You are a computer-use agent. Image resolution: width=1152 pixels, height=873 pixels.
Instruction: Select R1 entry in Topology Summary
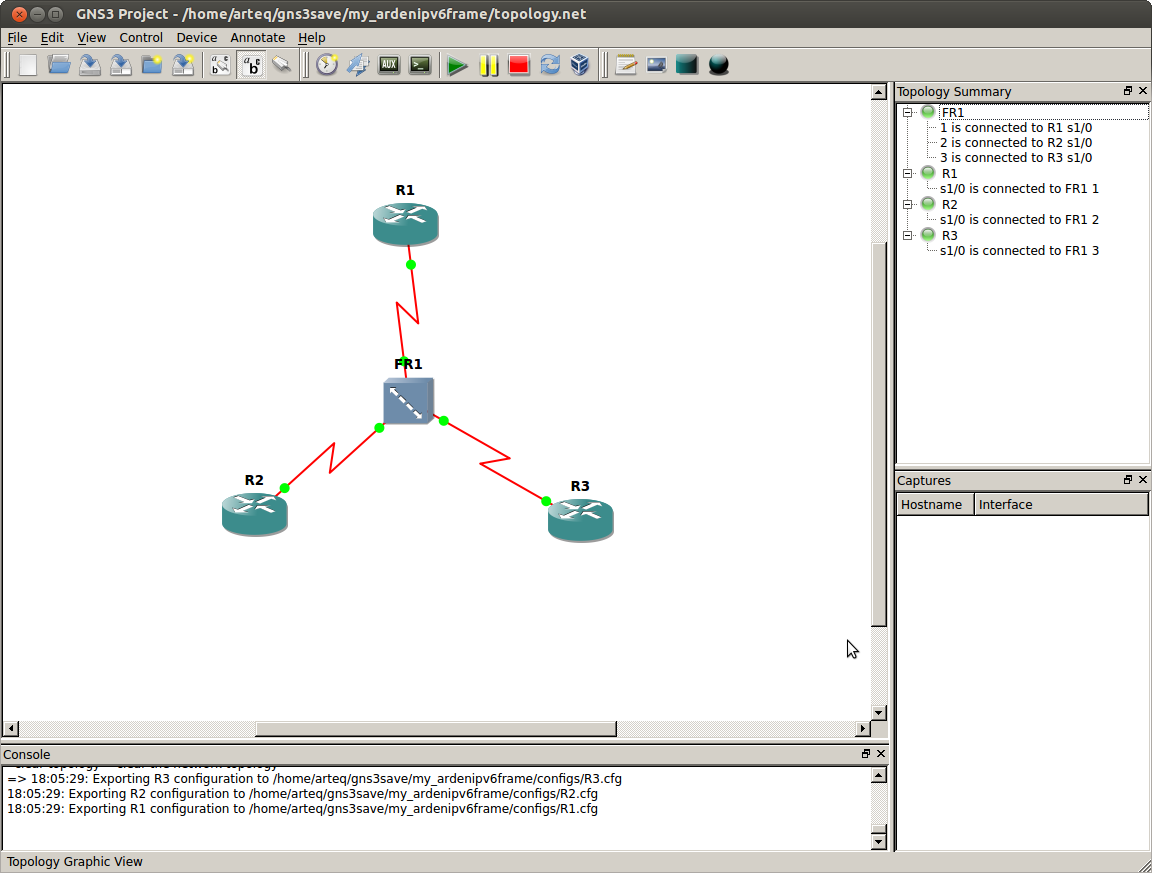pyautogui.click(x=949, y=173)
